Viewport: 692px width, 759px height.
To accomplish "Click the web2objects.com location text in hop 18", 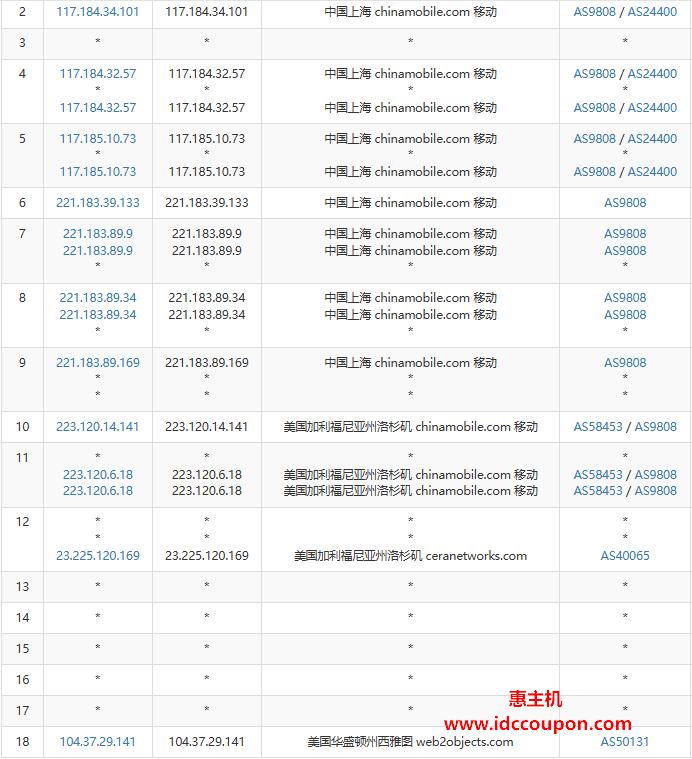I will click(x=410, y=741).
